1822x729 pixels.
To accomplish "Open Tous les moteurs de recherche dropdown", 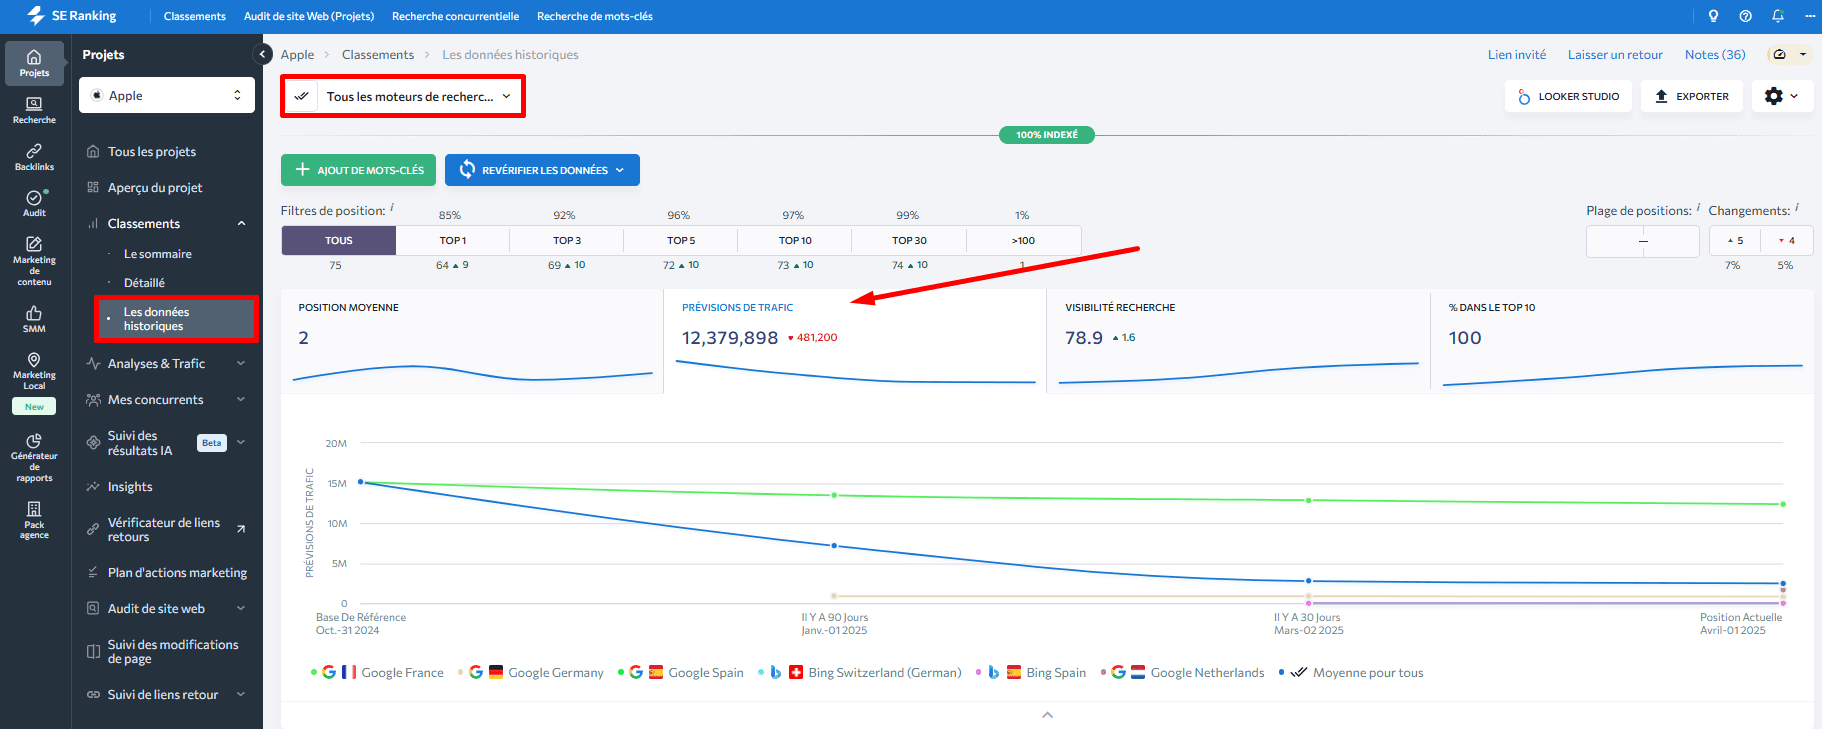I will tap(403, 96).
